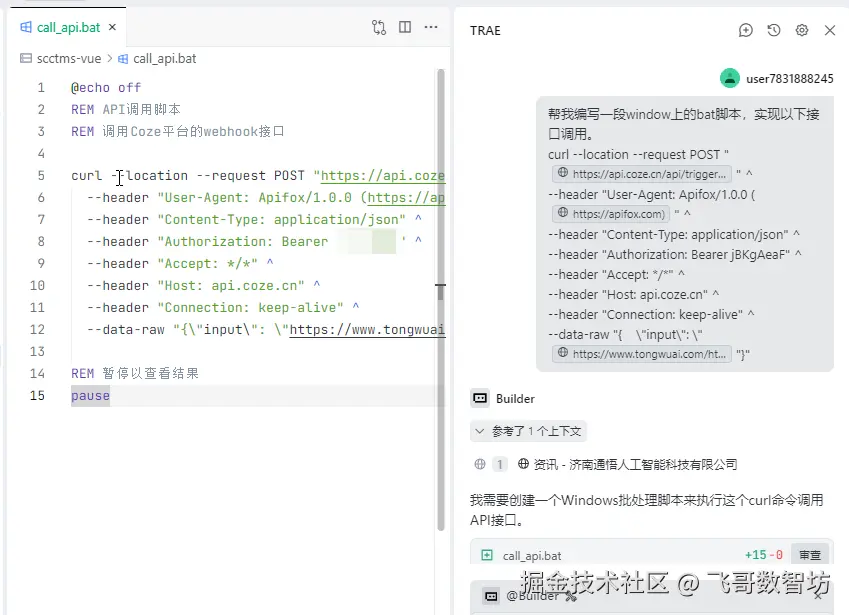Close the call_api.bat editor tab
Viewport: 849px width, 615px height.
coord(112,27)
